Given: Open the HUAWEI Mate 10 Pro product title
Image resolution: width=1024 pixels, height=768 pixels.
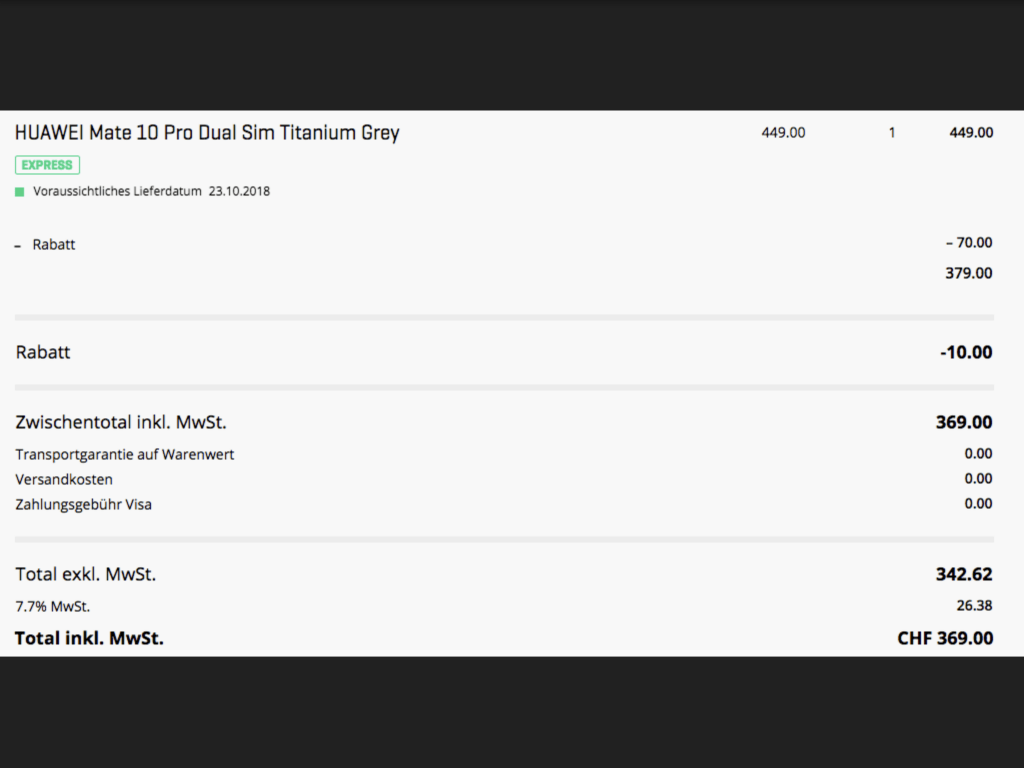Looking at the screenshot, I should point(207,132).
